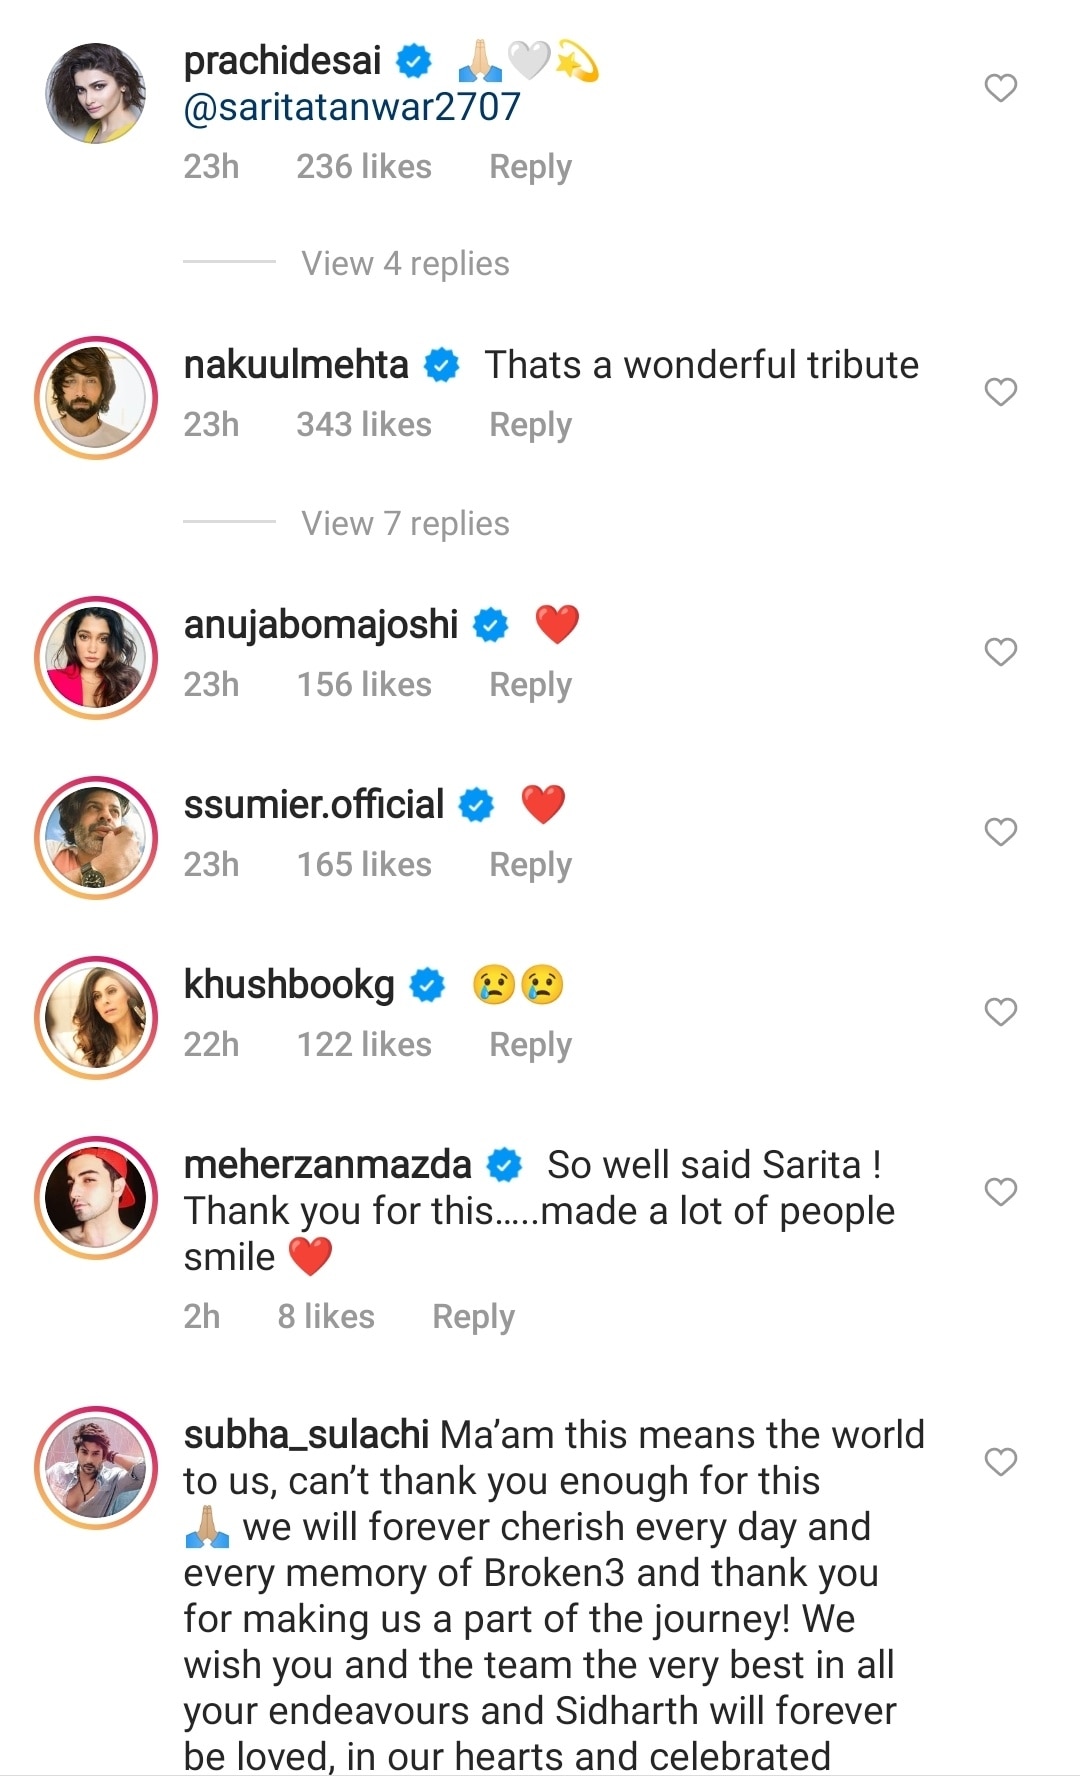Open the @saritatanwar2707 mention
Screen dimensions: 1080x1789
pos(352,108)
